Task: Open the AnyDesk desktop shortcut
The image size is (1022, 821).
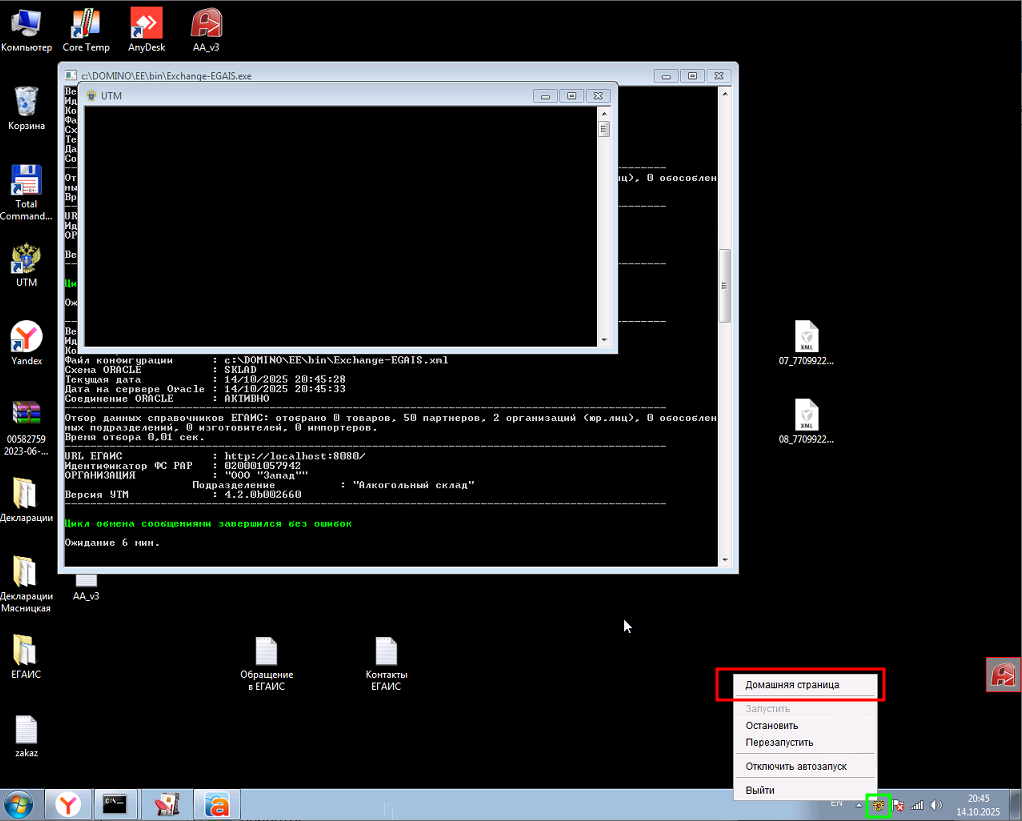Action: [x=147, y=24]
